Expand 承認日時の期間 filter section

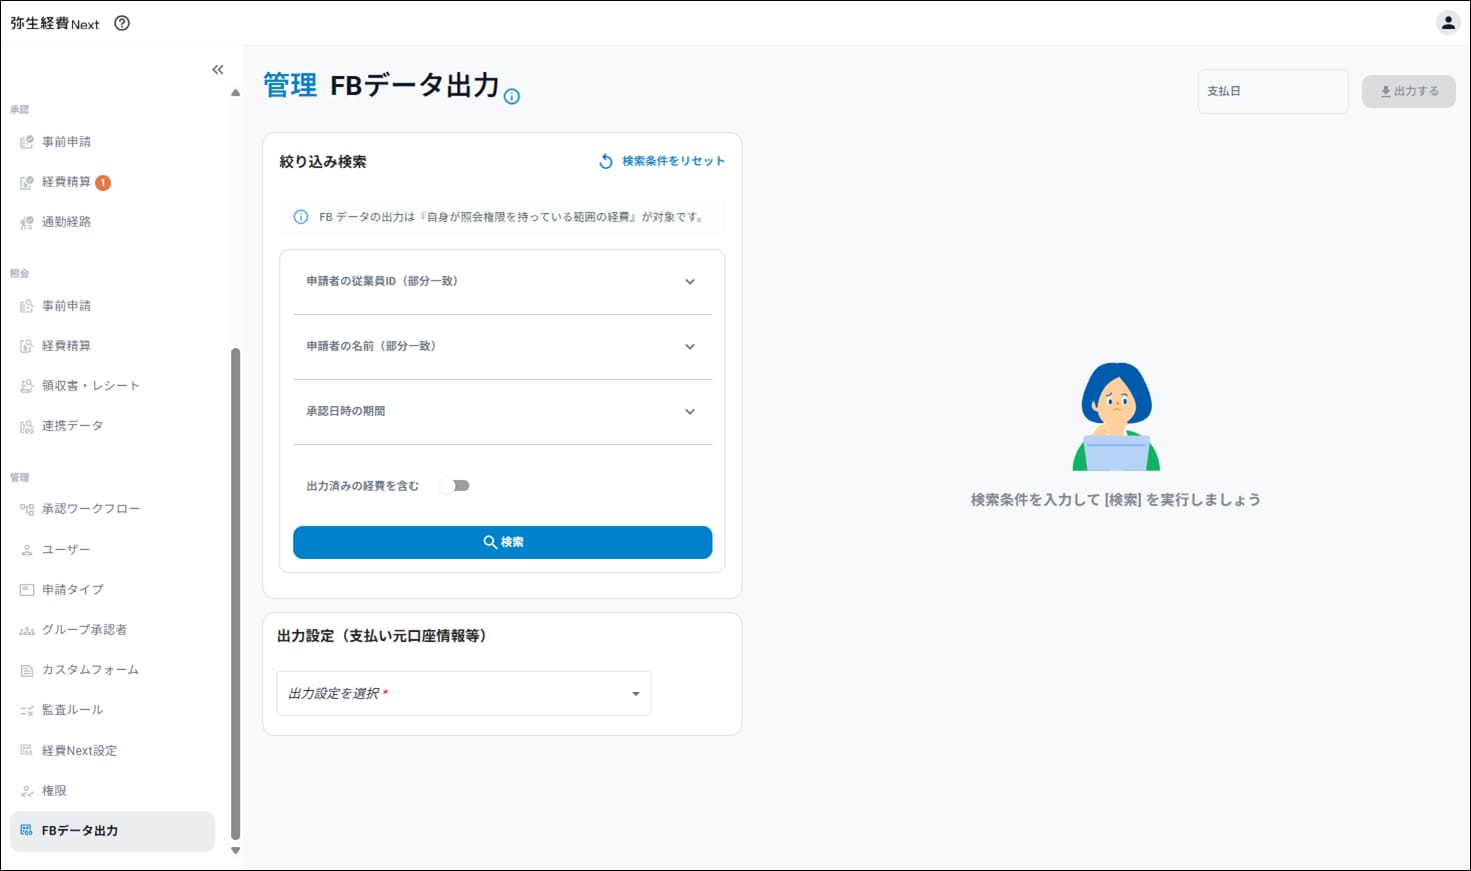click(x=689, y=412)
